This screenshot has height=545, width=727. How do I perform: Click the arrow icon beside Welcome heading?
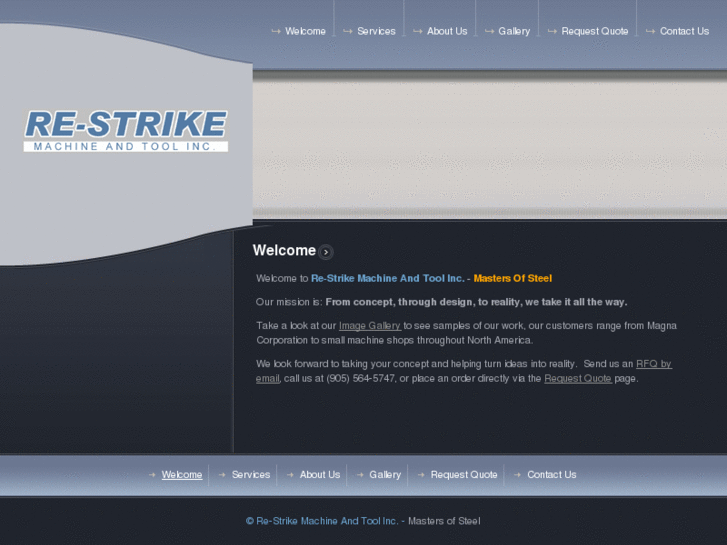click(326, 252)
